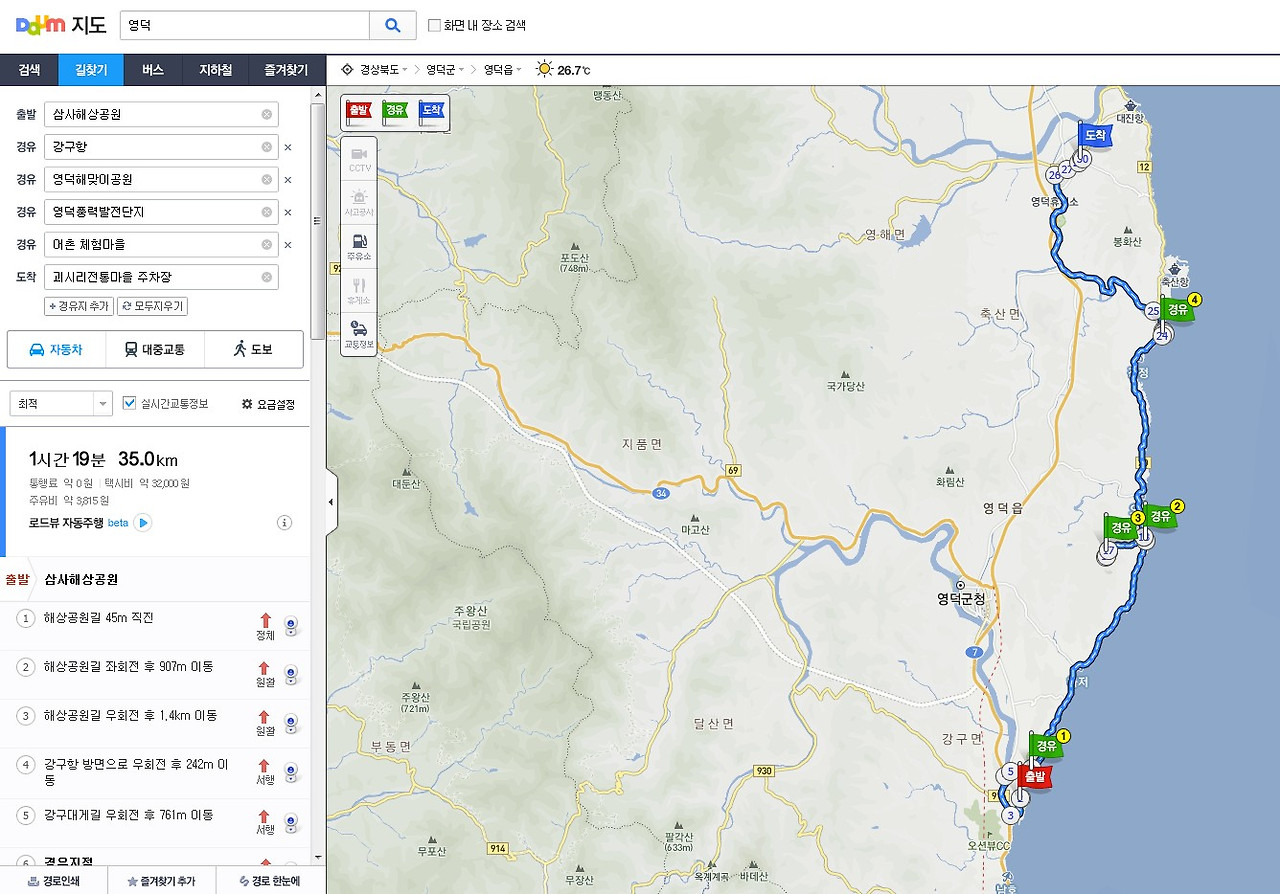The image size is (1280, 894).
Task: Open the 영덕읍 town dropdown
Action: [x=503, y=70]
